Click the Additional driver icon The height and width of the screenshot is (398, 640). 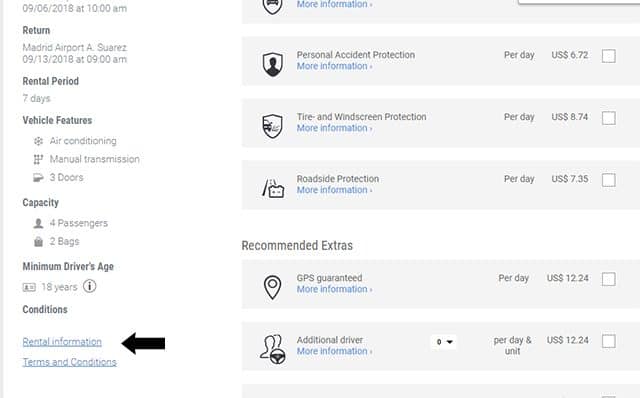(x=273, y=349)
